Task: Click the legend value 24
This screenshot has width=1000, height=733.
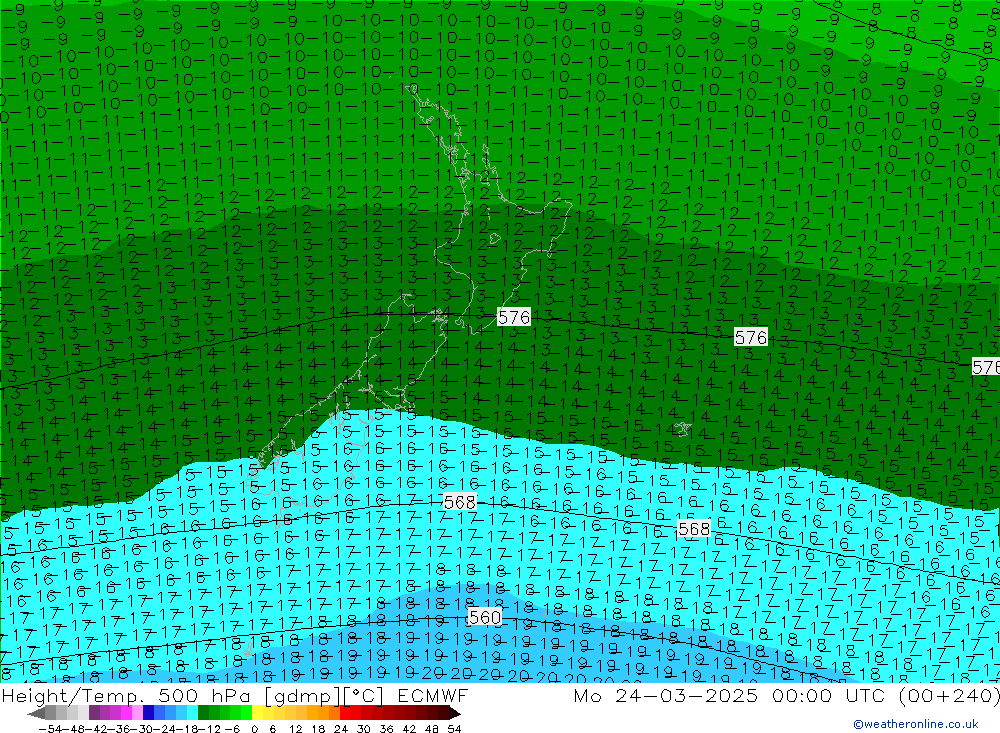Action: [x=341, y=729]
